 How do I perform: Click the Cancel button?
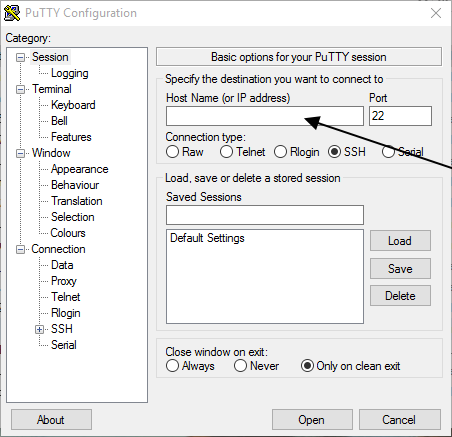click(x=400, y=420)
